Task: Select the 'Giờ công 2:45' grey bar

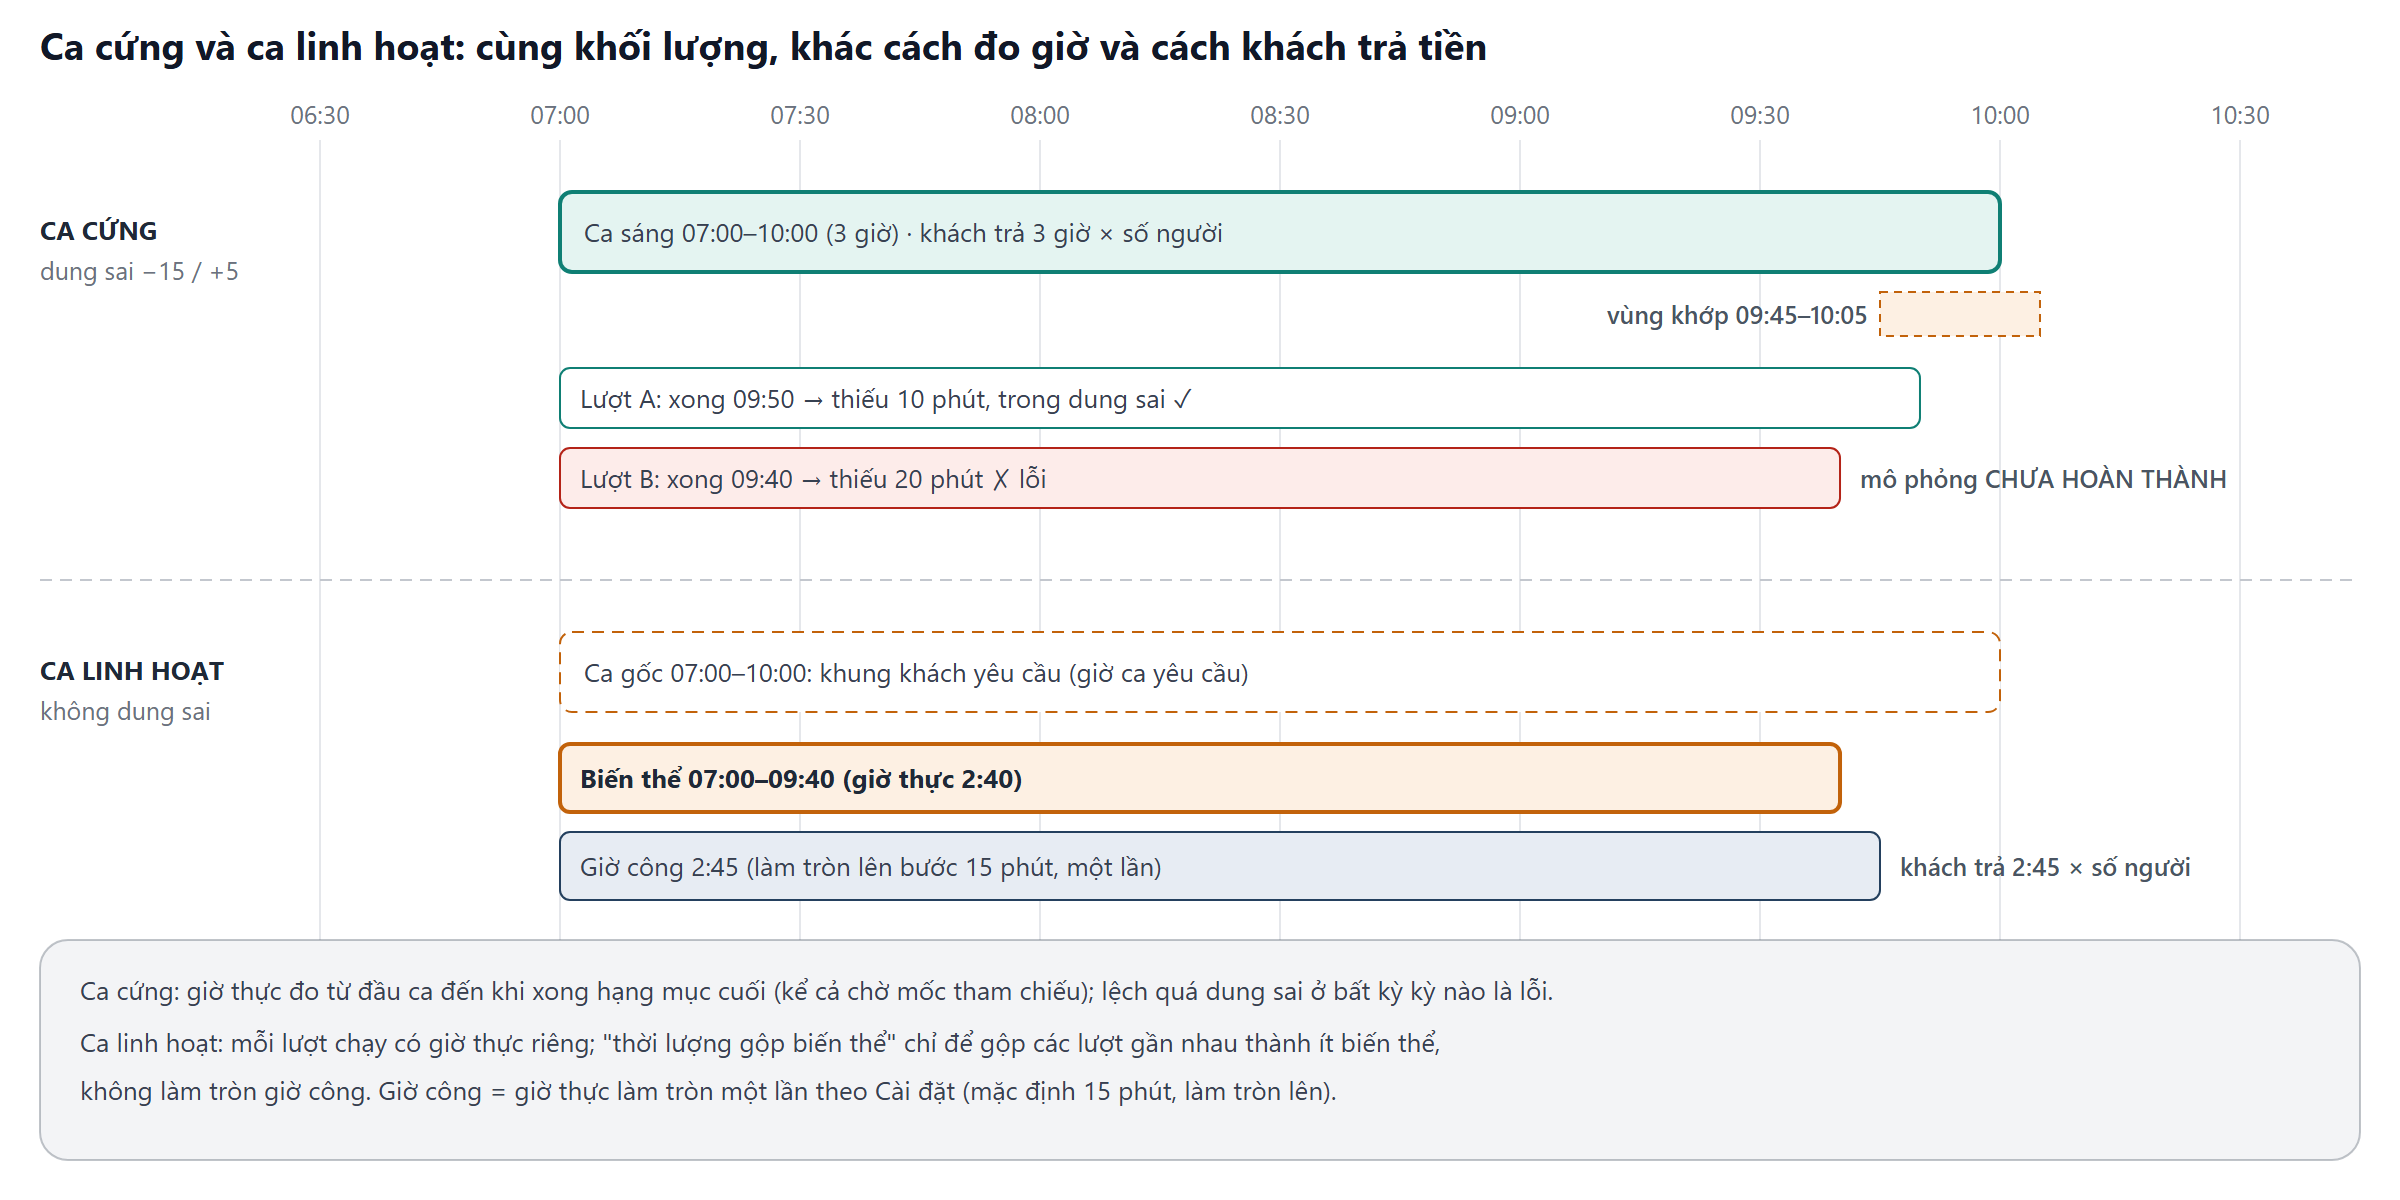Action: (x=1220, y=866)
